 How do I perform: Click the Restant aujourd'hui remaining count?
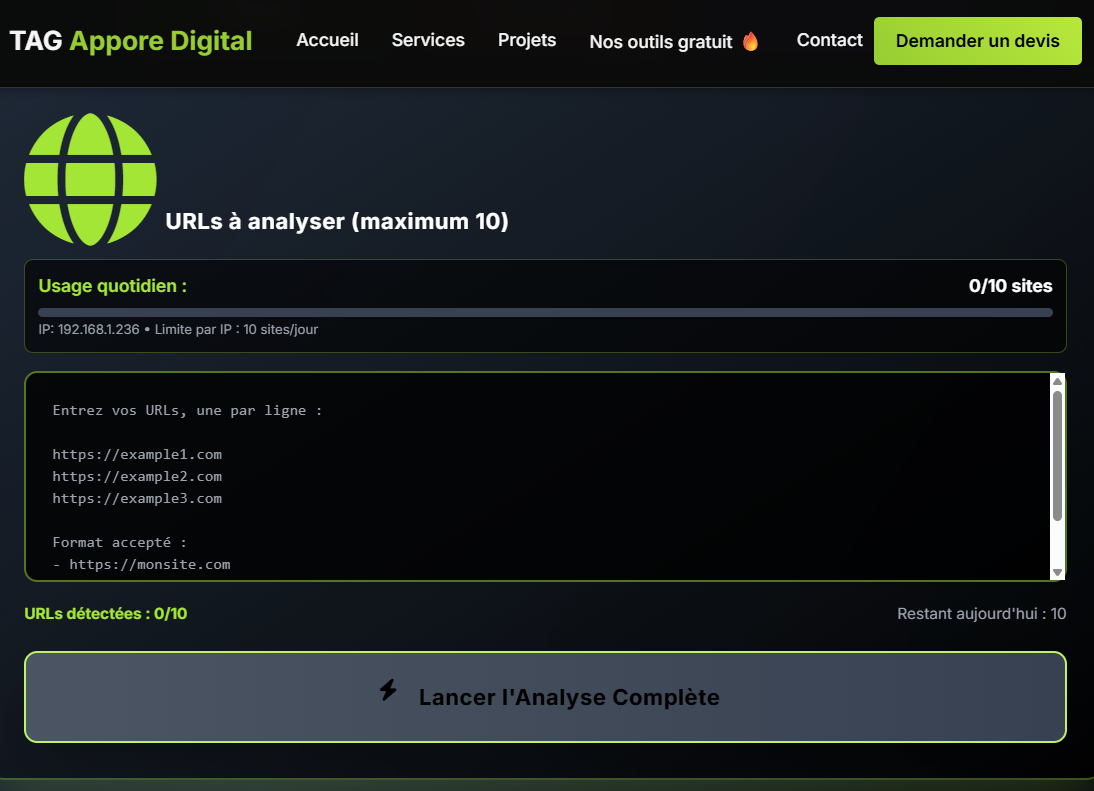click(x=981, y=613)
